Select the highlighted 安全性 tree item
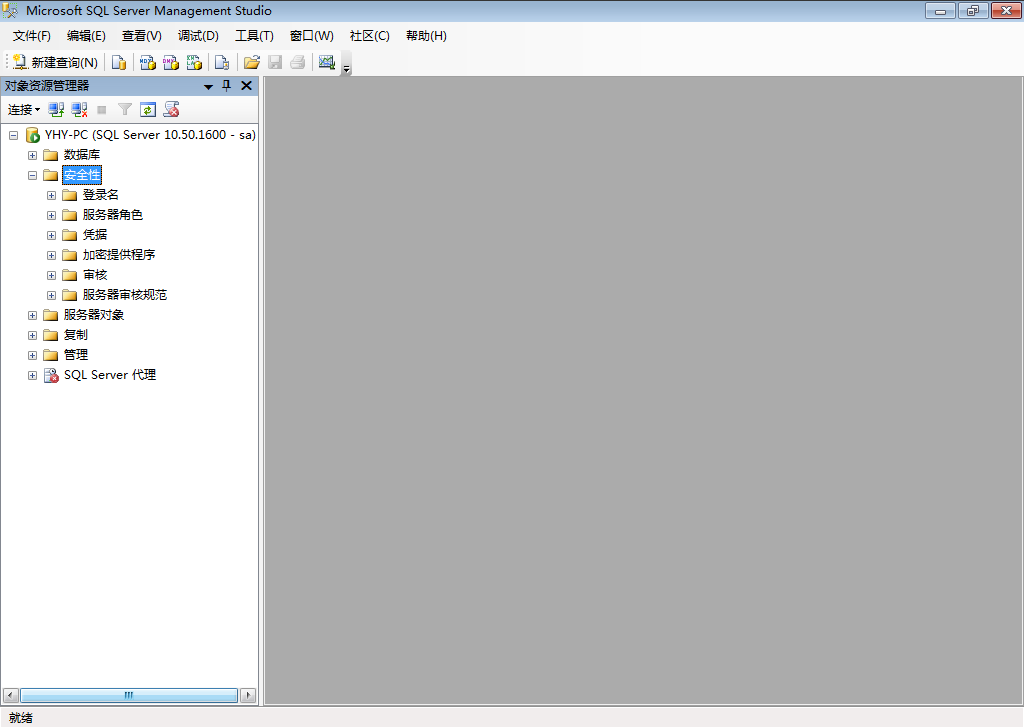Image resolution: width=1024 pixels, height=728 pixels. pyautogui.click(x=82, y=175)
